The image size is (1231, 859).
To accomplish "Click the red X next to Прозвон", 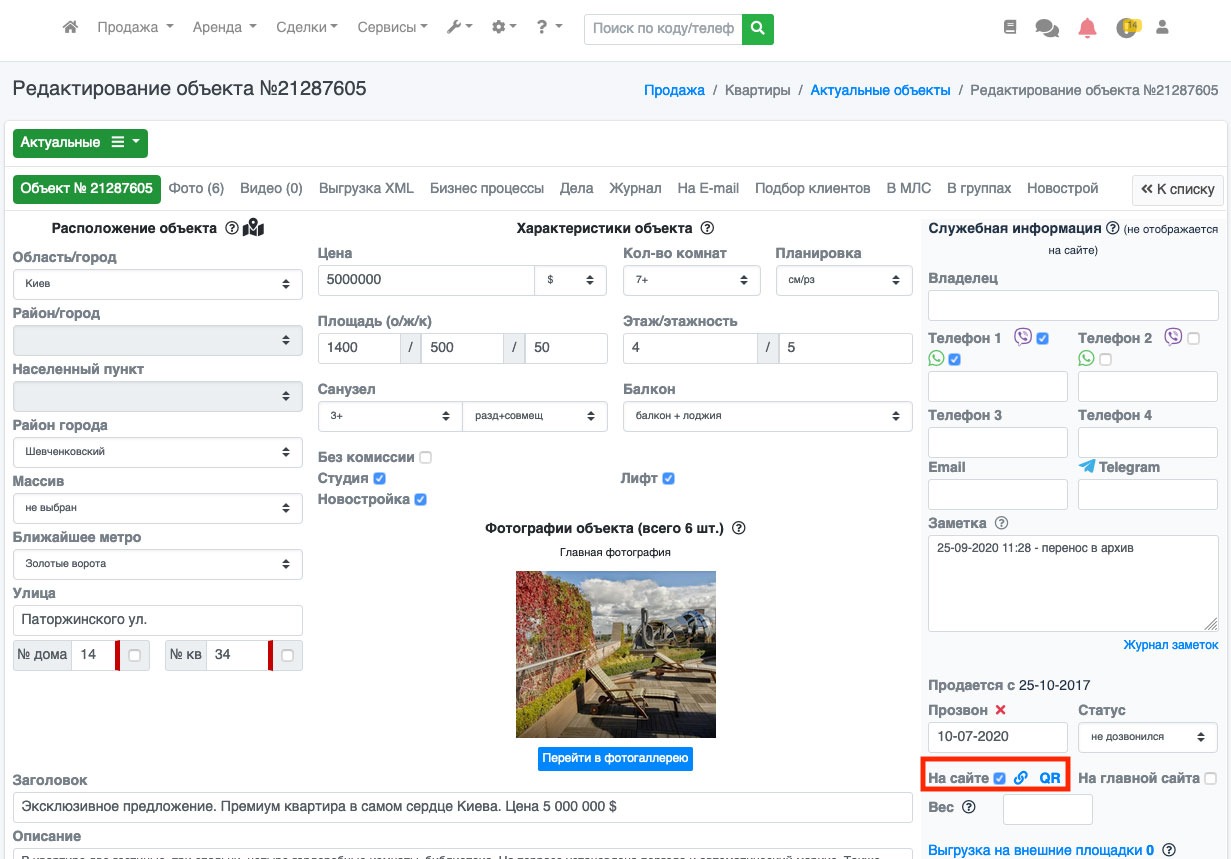I will click(x=1000, y=710).
